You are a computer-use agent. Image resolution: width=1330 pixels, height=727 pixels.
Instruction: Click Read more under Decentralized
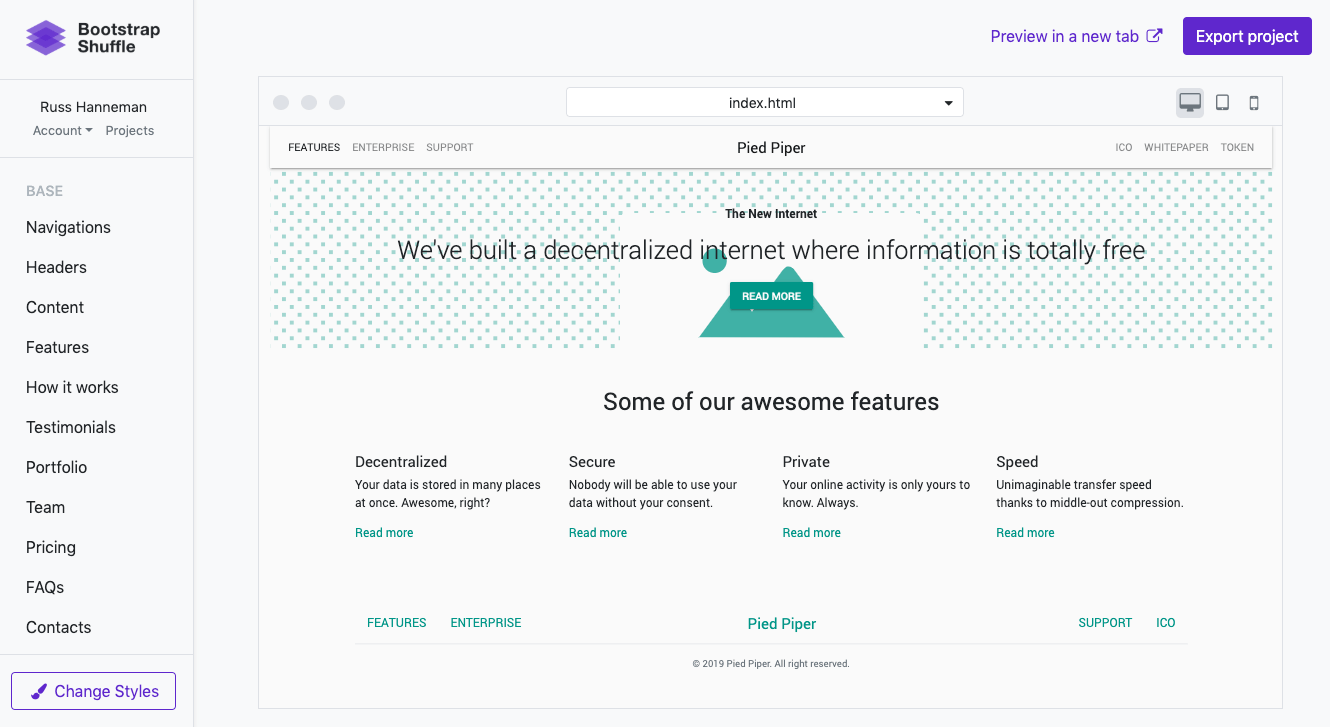pyautogui.click(x=384, y=533)
